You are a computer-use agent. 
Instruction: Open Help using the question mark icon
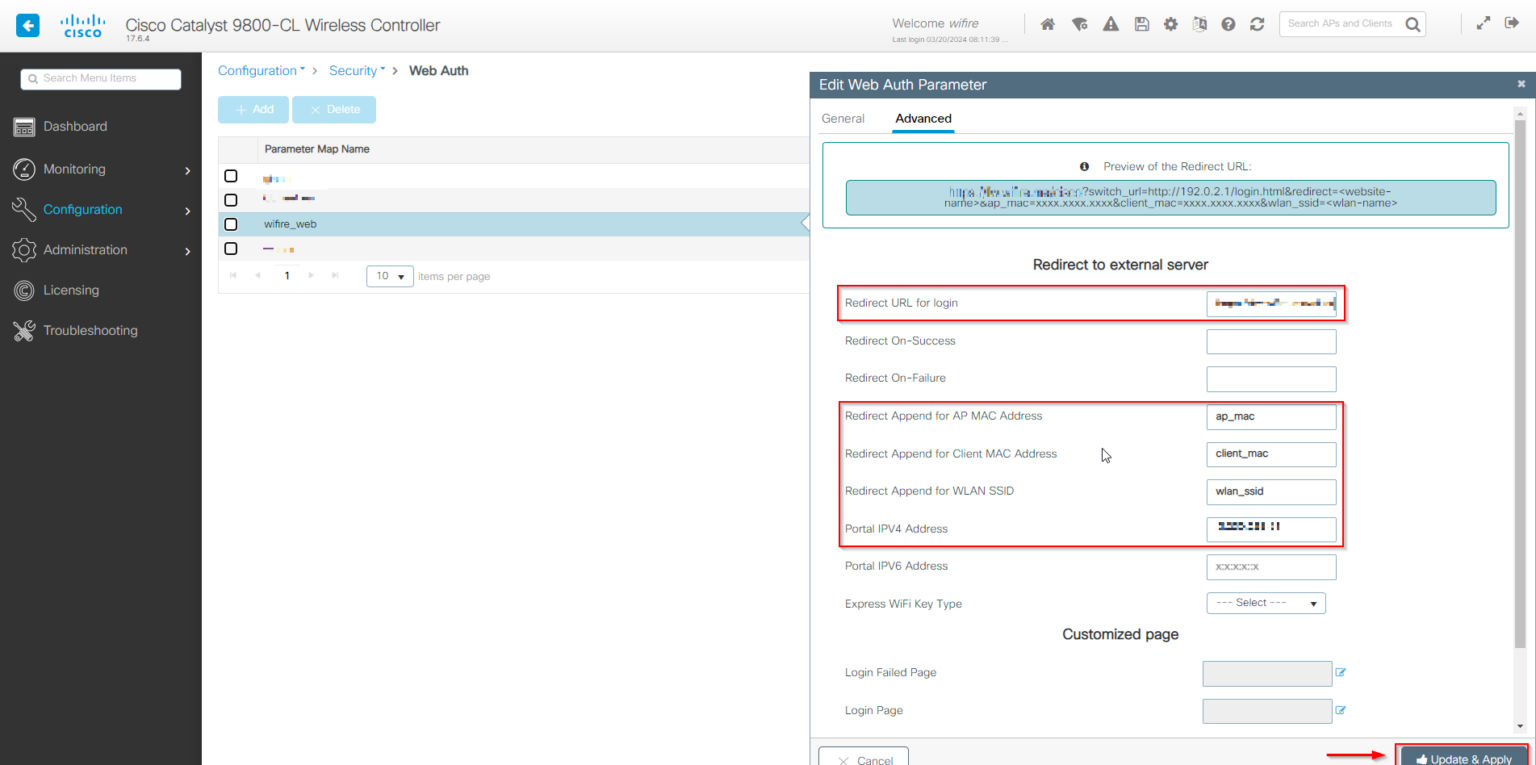point(1228,22)
